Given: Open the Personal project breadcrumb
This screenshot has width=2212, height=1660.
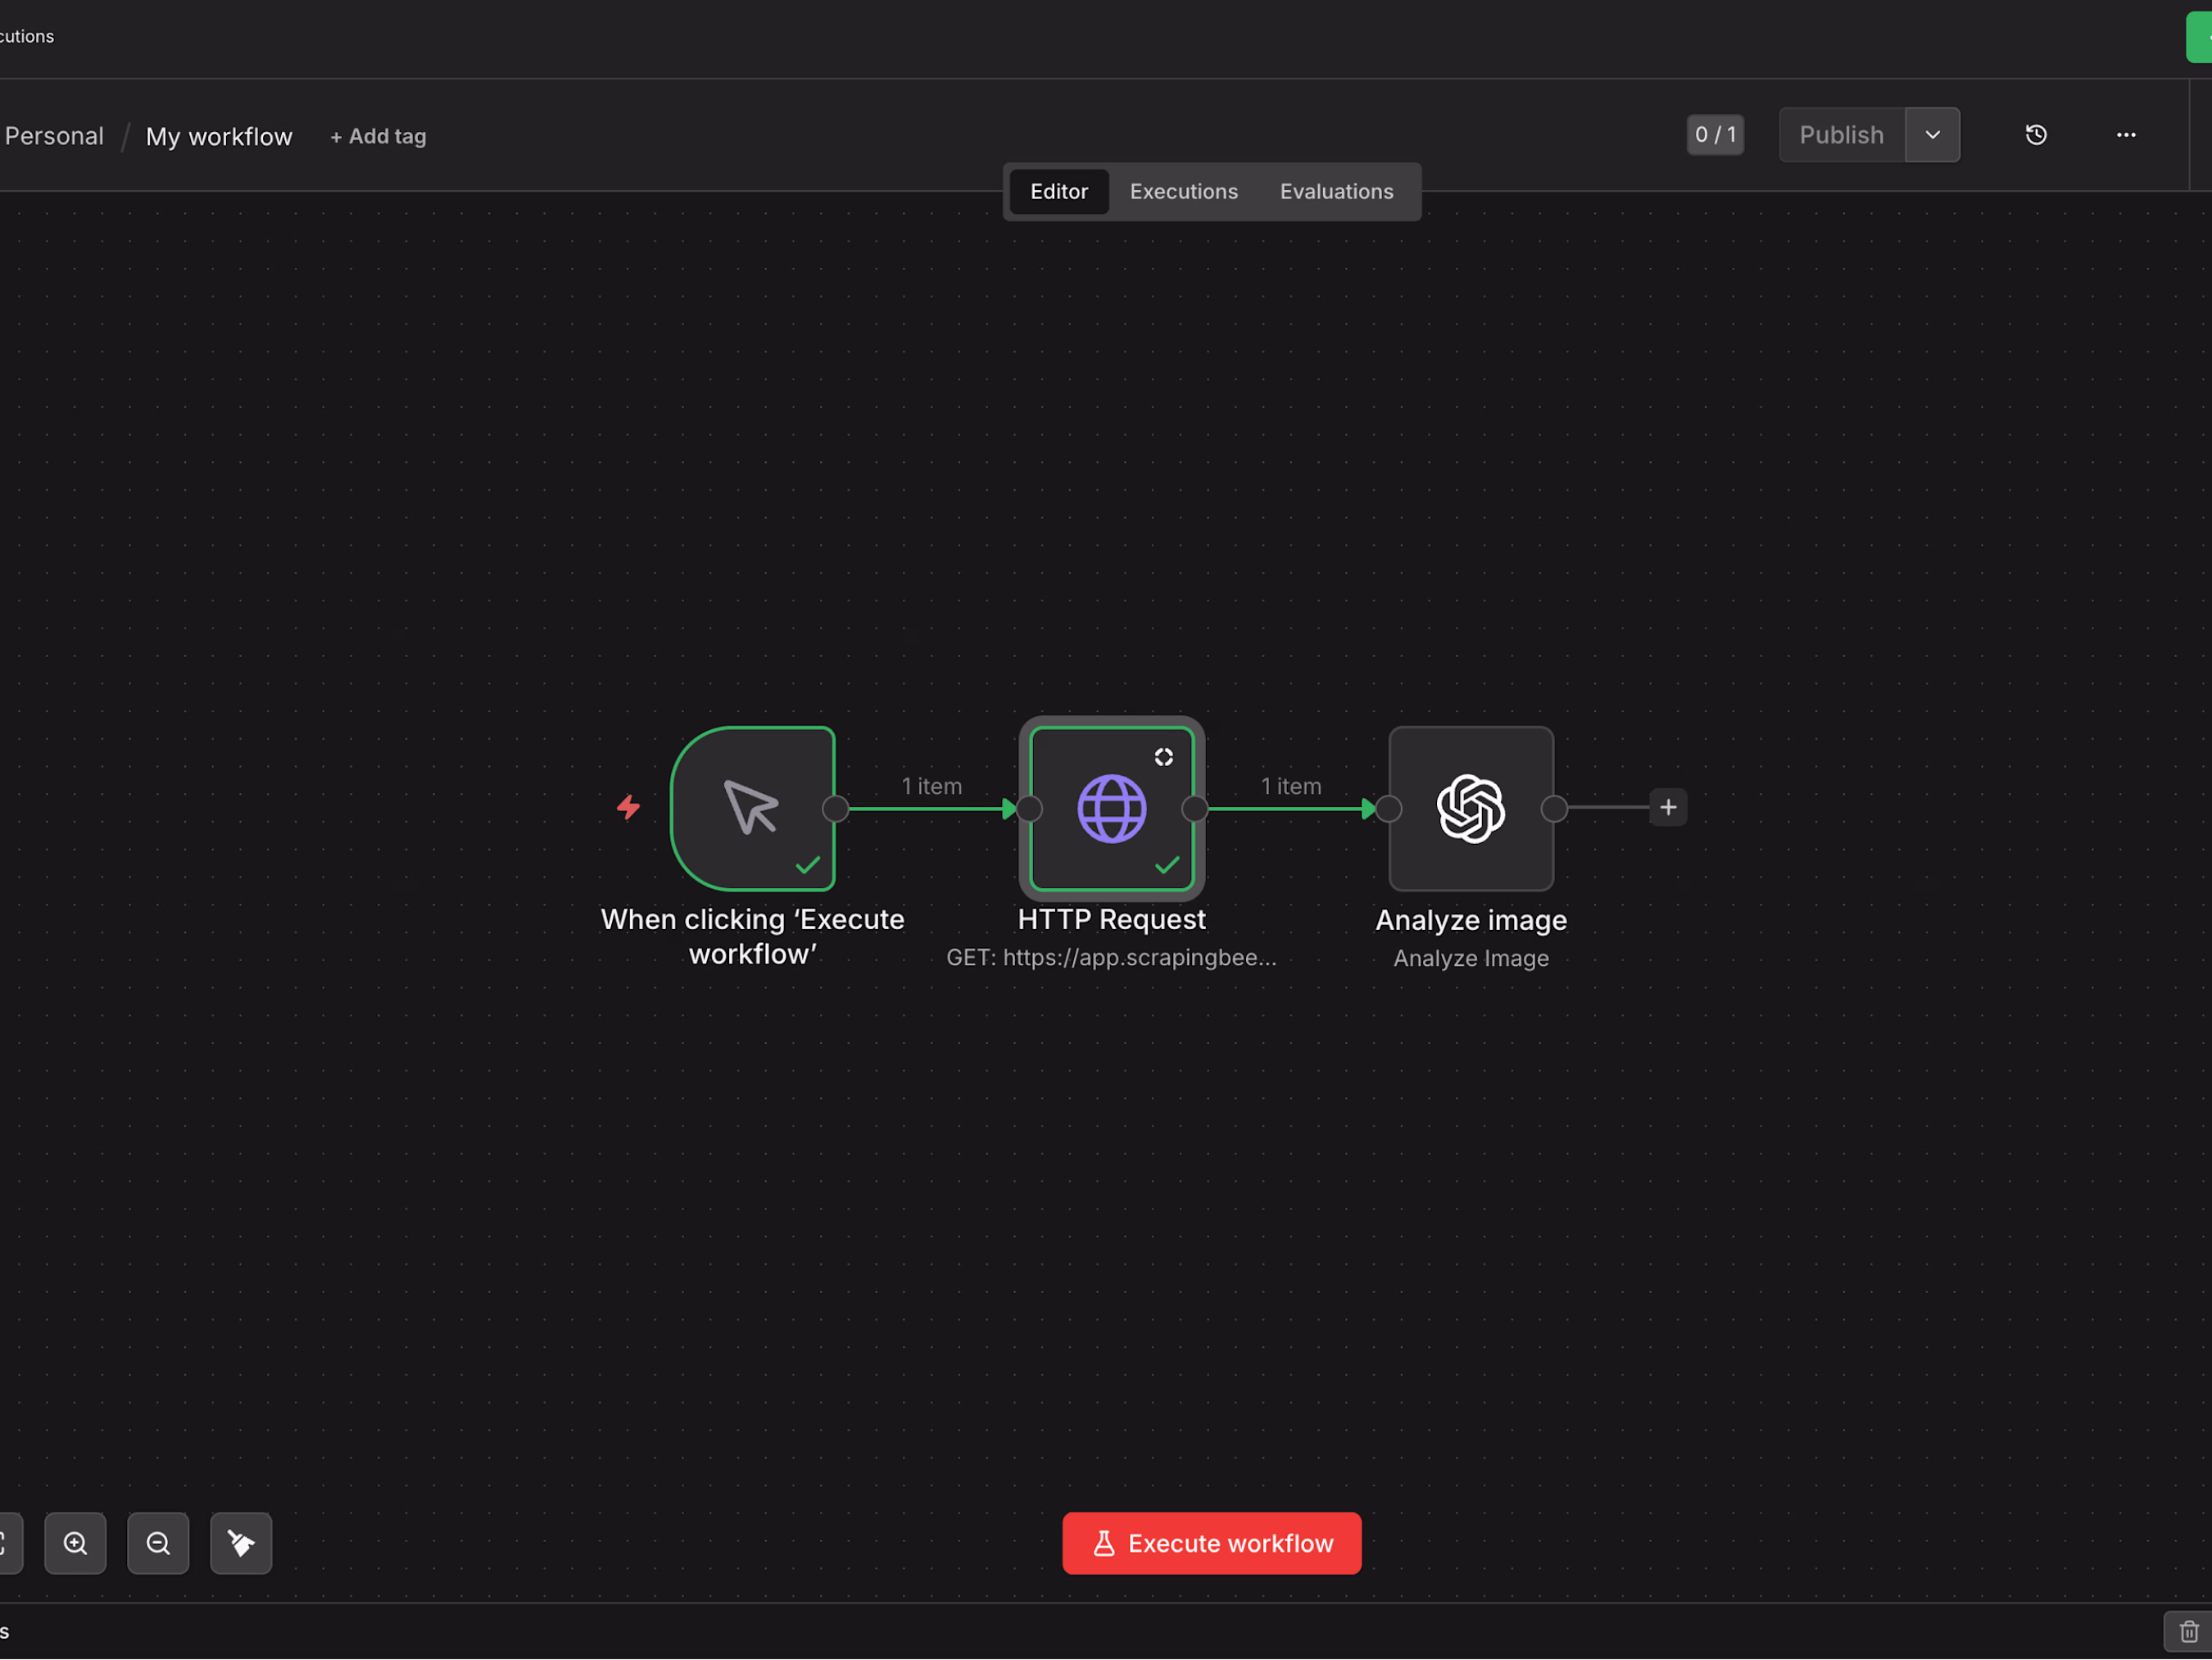Looking at the screenshot, I should (x=54, y=136).
